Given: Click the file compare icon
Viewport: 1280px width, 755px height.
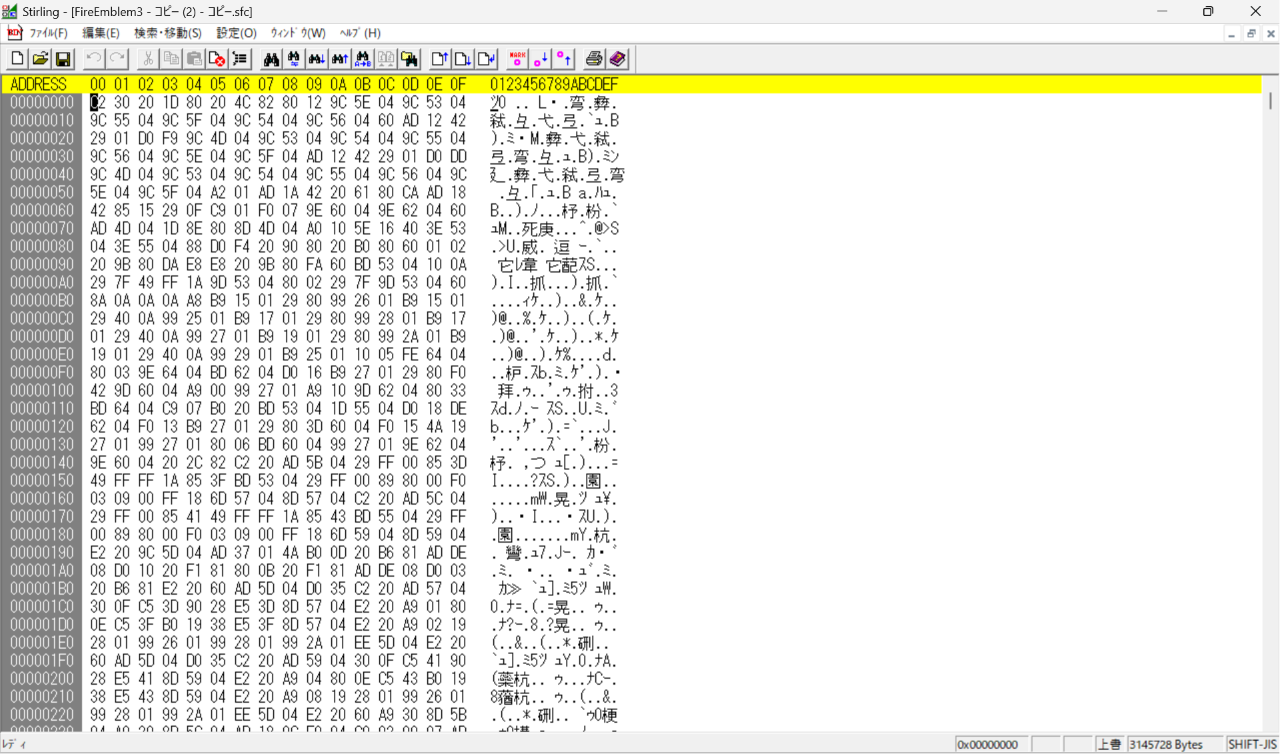Looking at the screenshot, I should pyautogui.click(x=386, y=59).
